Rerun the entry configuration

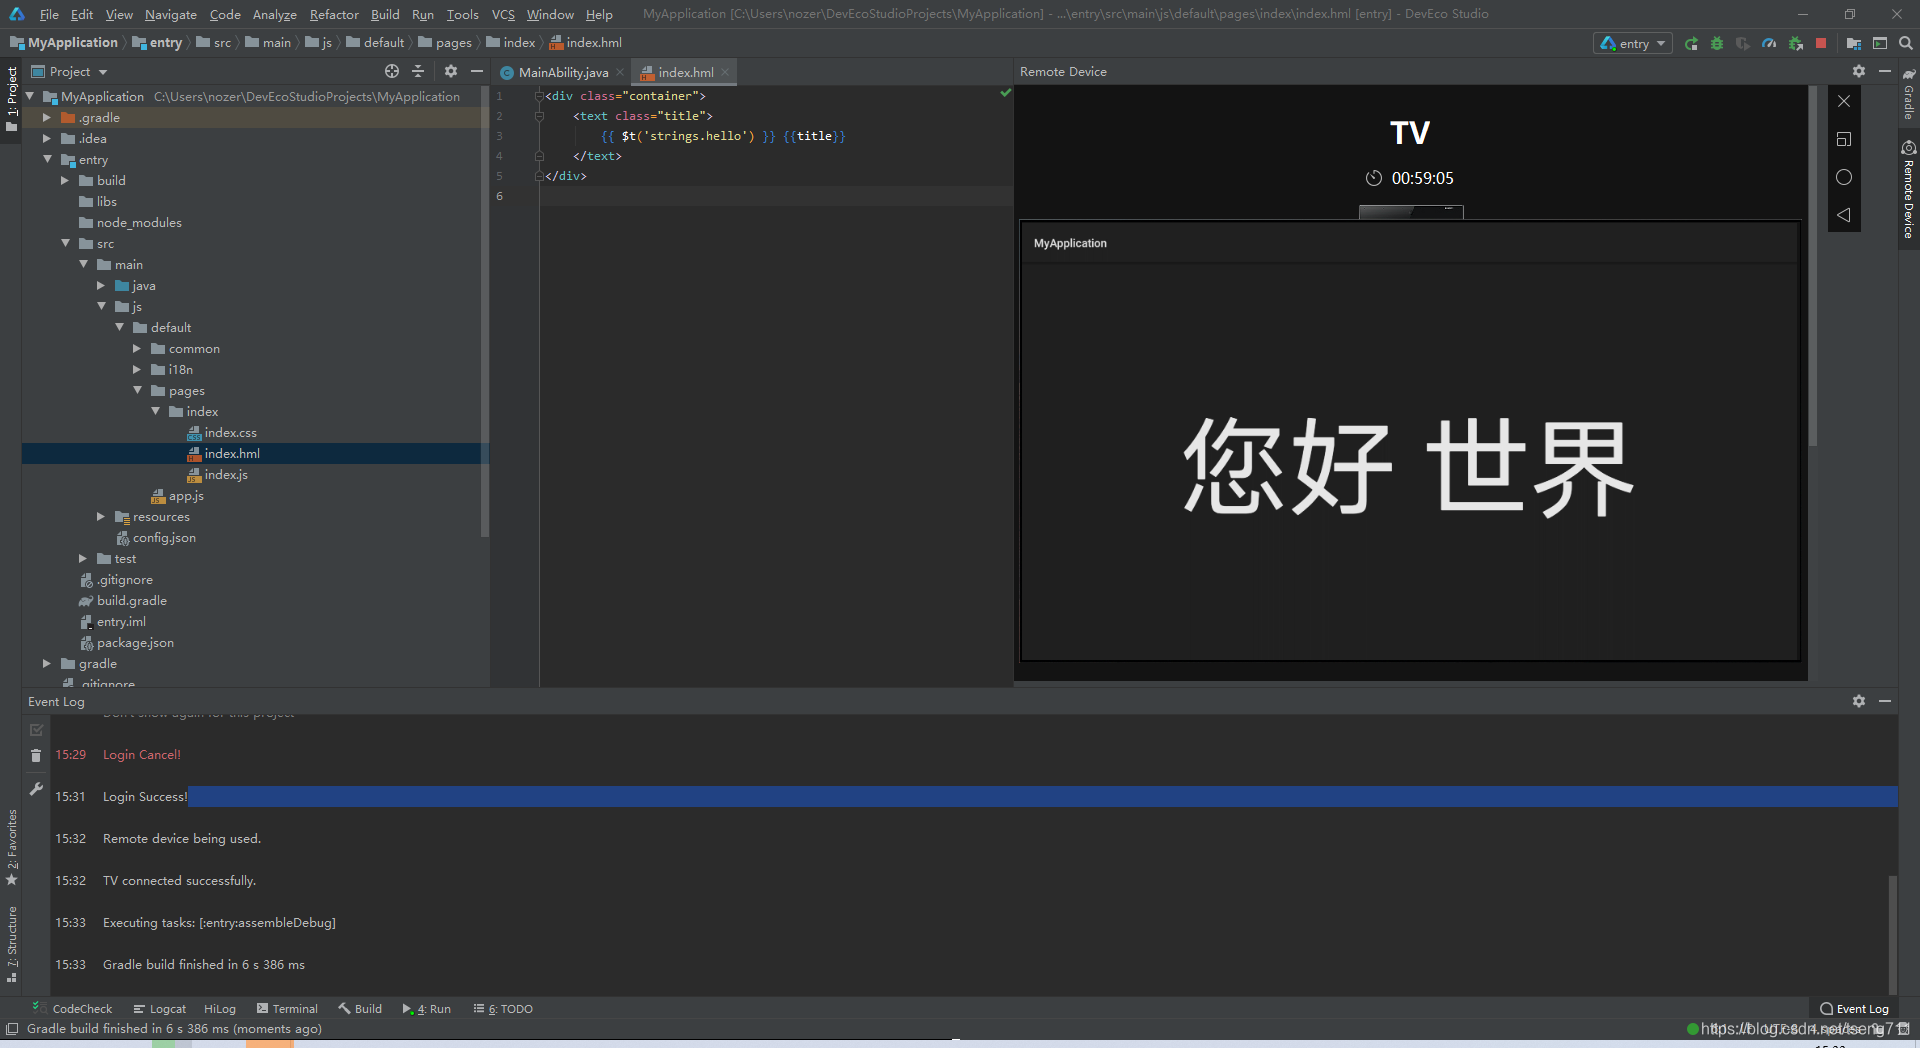[x=1691, y=44]
